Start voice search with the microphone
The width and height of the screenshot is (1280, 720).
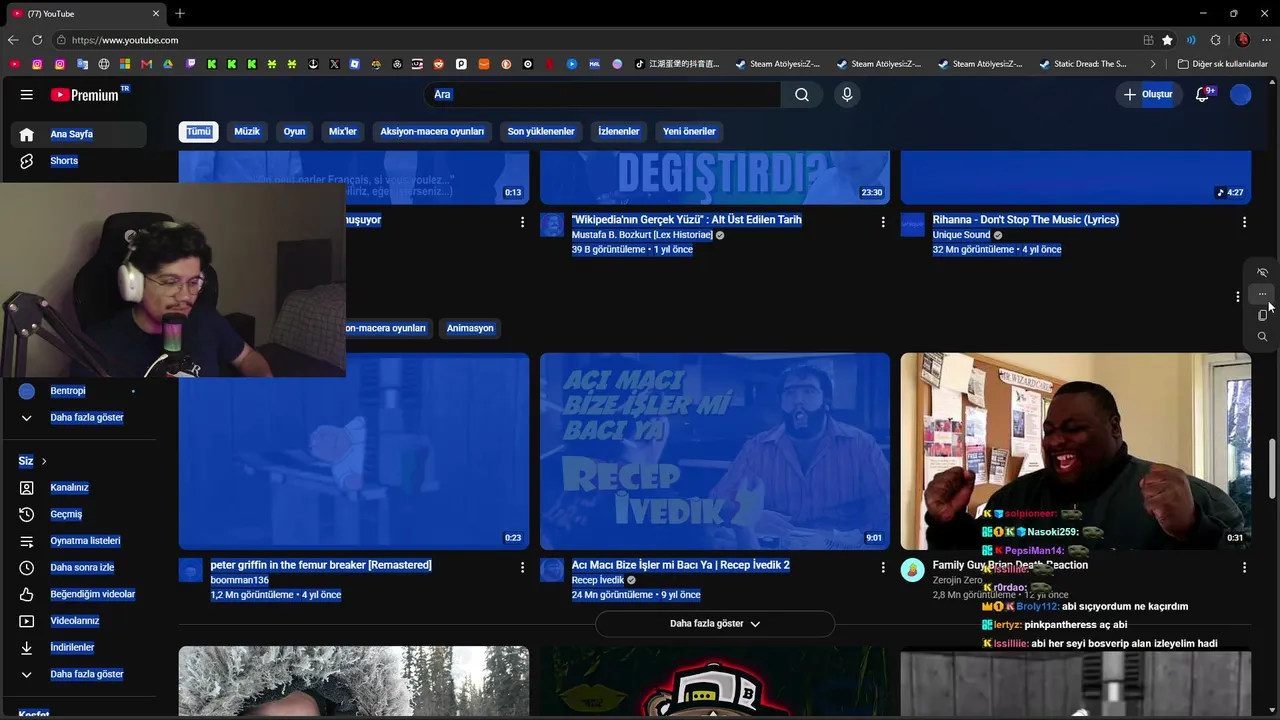tap(847, 95)
